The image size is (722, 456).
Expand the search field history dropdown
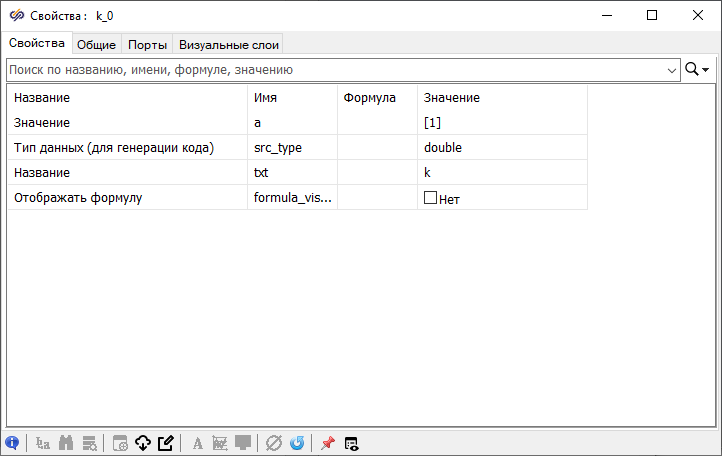pos(672,70)
